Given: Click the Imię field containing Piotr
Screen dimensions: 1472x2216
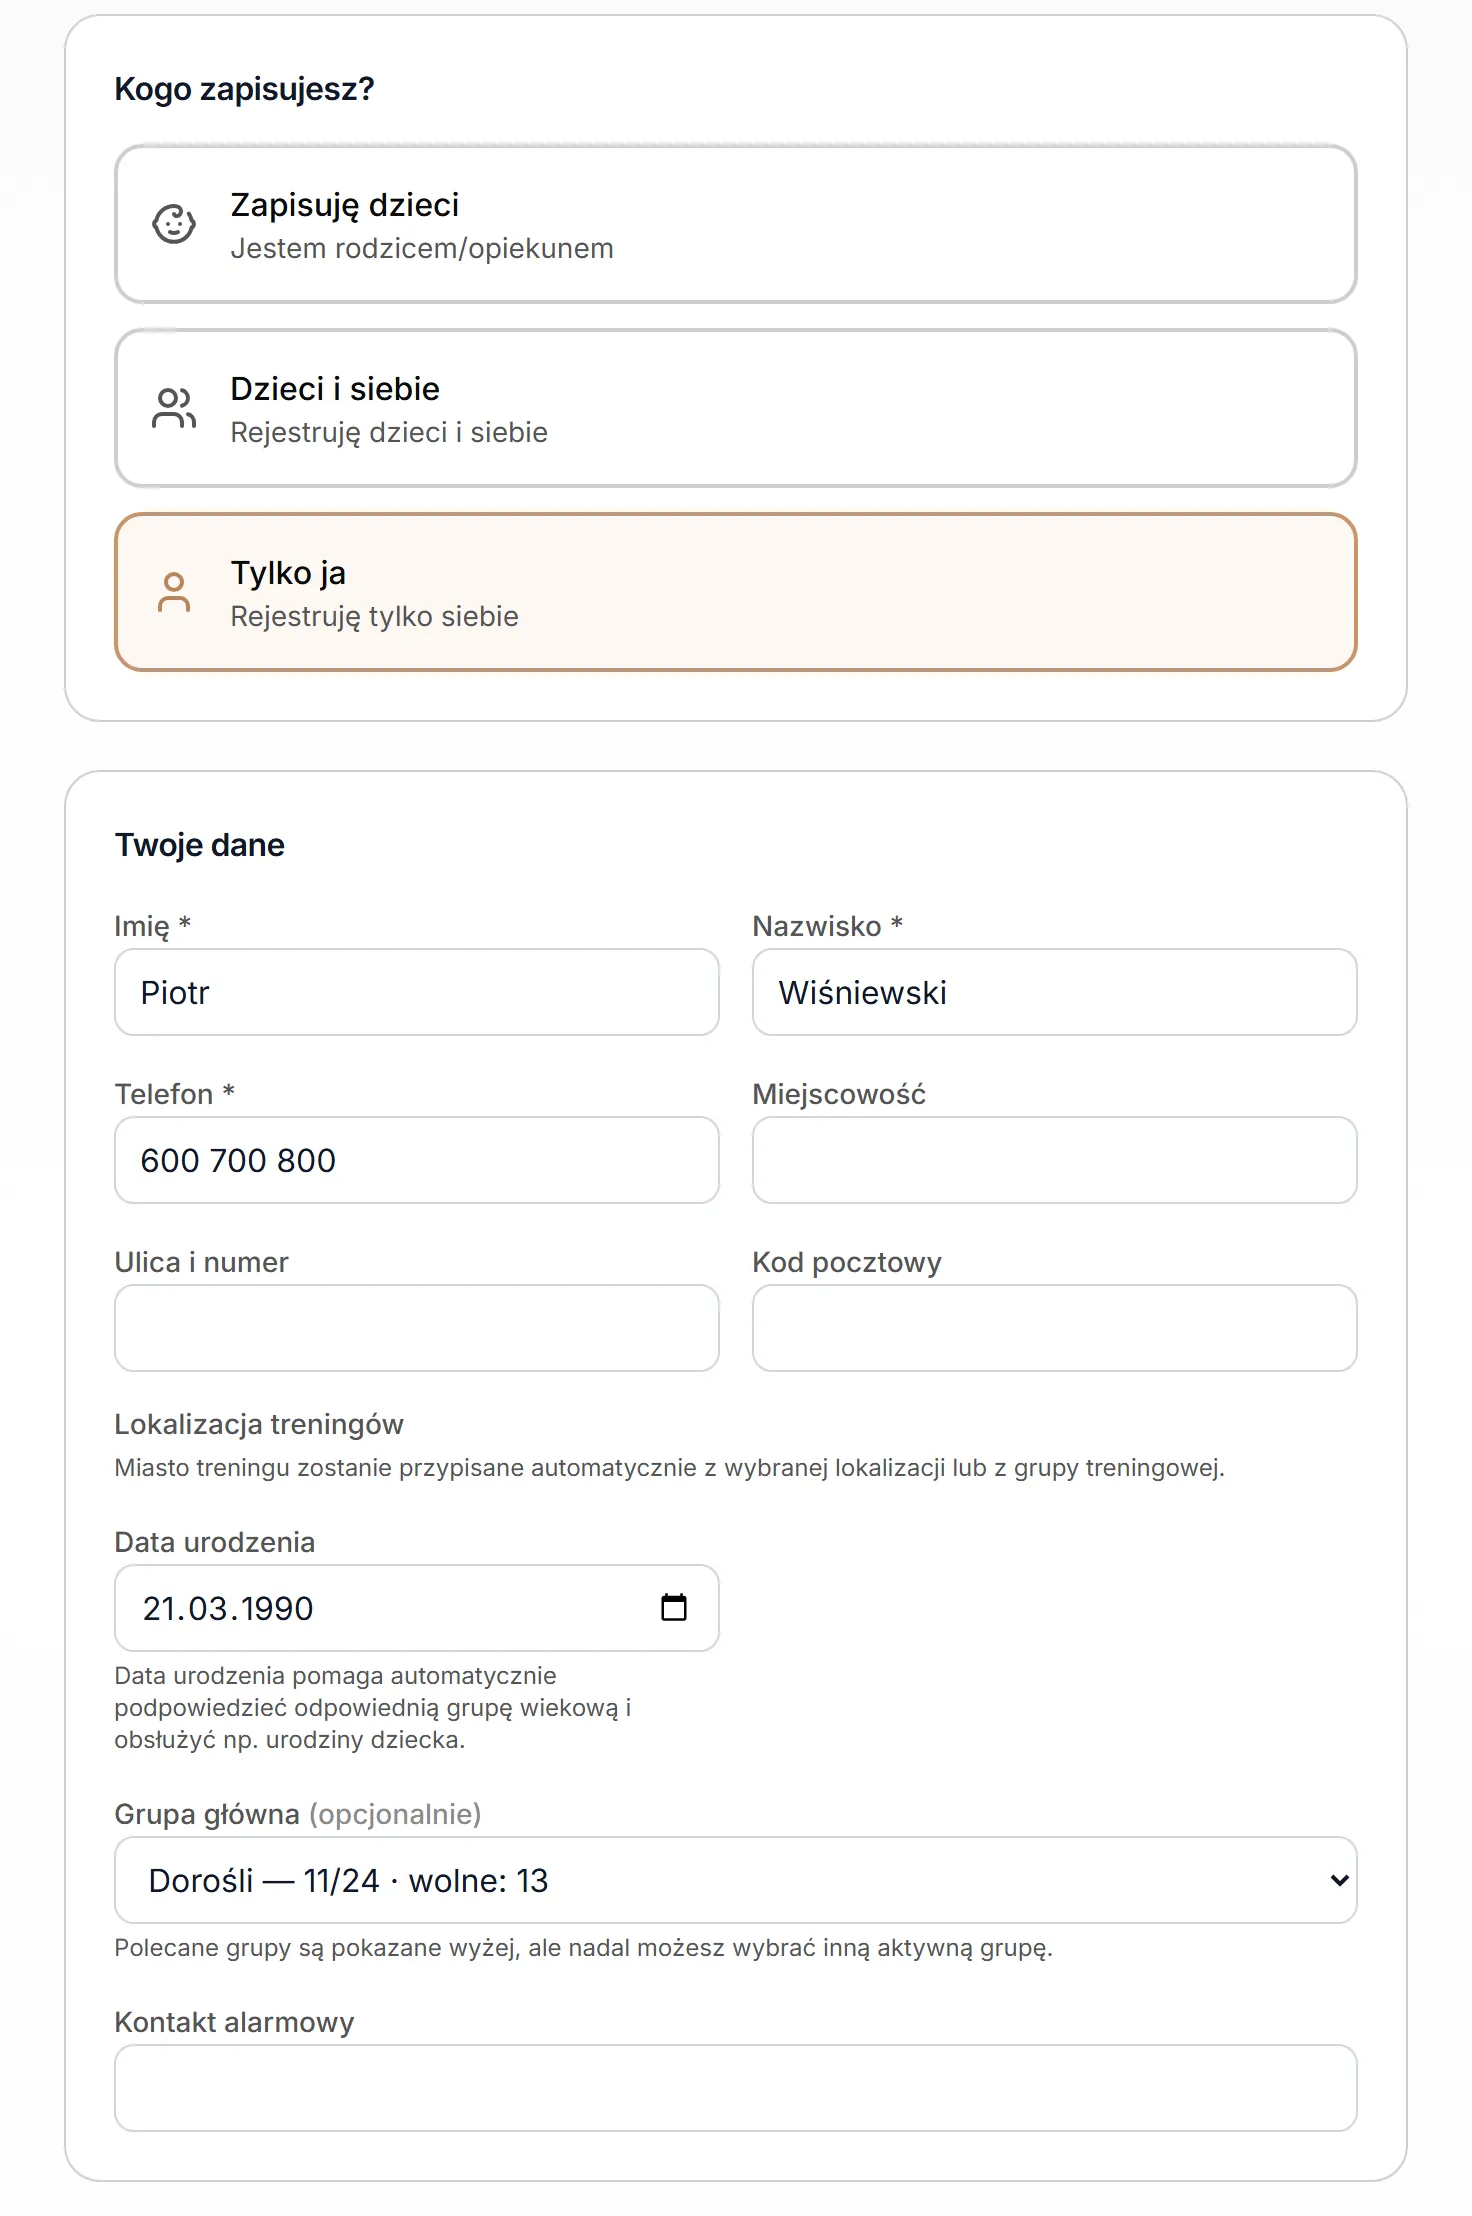Looking at the screenshot, I should click(417, 992).
